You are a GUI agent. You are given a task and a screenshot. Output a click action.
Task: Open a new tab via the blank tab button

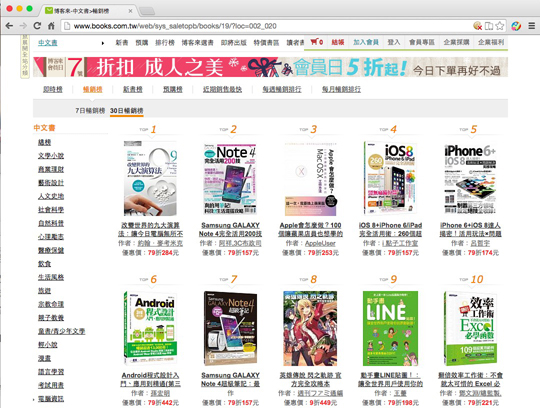[147, 11]
